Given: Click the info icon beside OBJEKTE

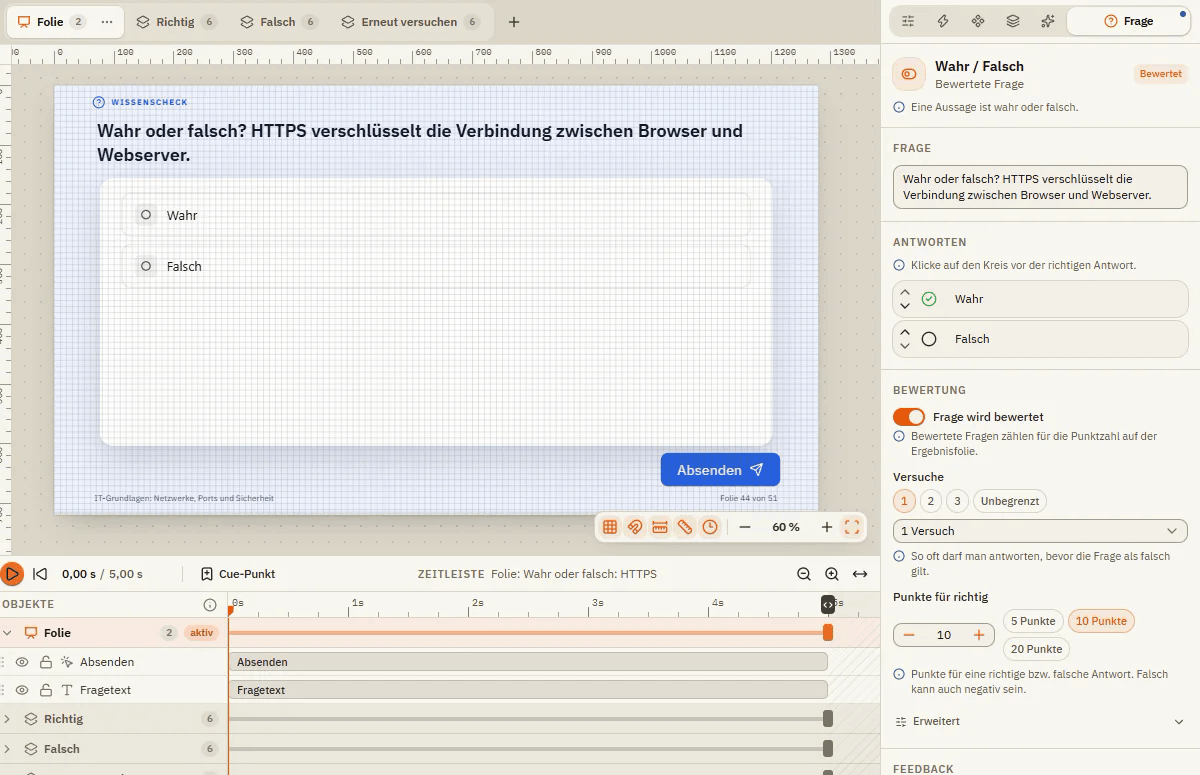Looking at the screenshot, I should (x=210, y=605).
